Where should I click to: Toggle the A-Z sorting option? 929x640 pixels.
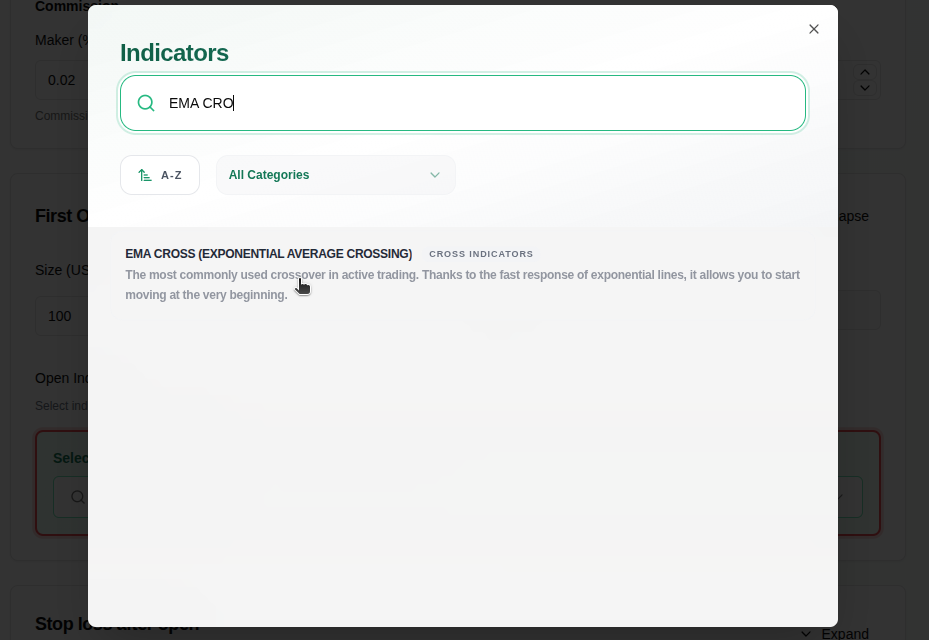click(159, 174)
